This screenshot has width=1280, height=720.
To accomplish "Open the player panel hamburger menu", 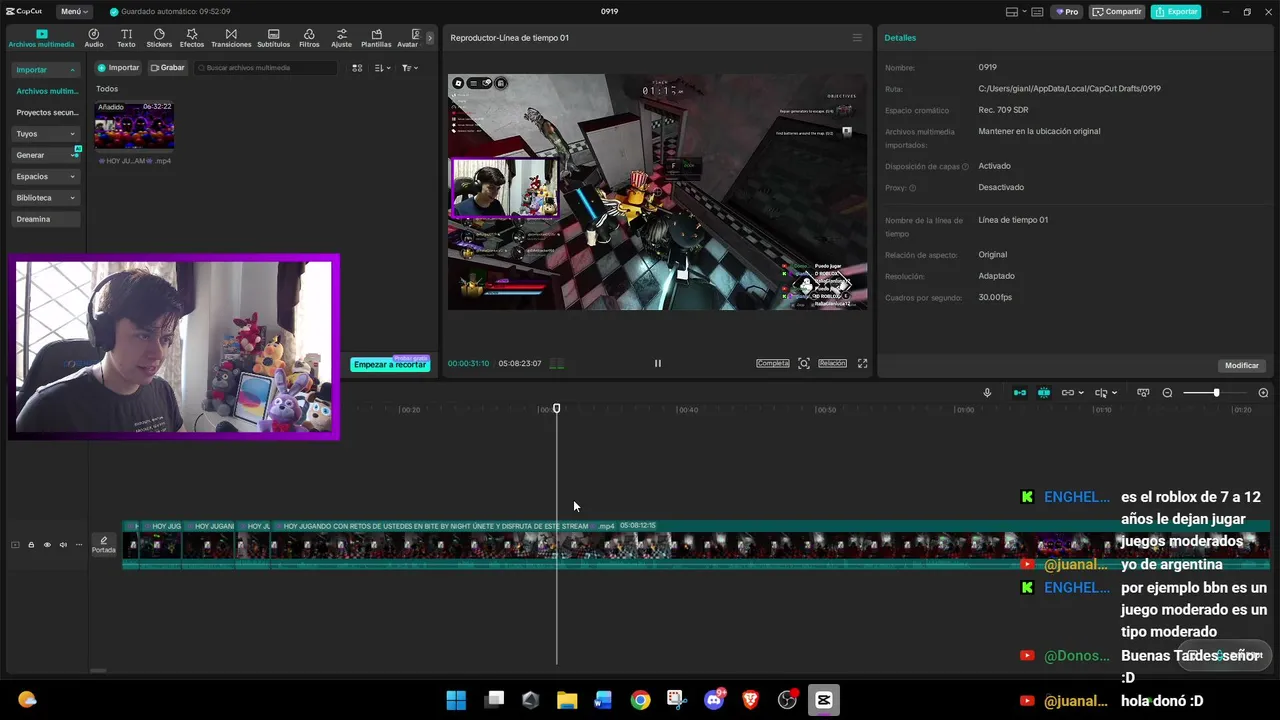I will tap(857, 38).
